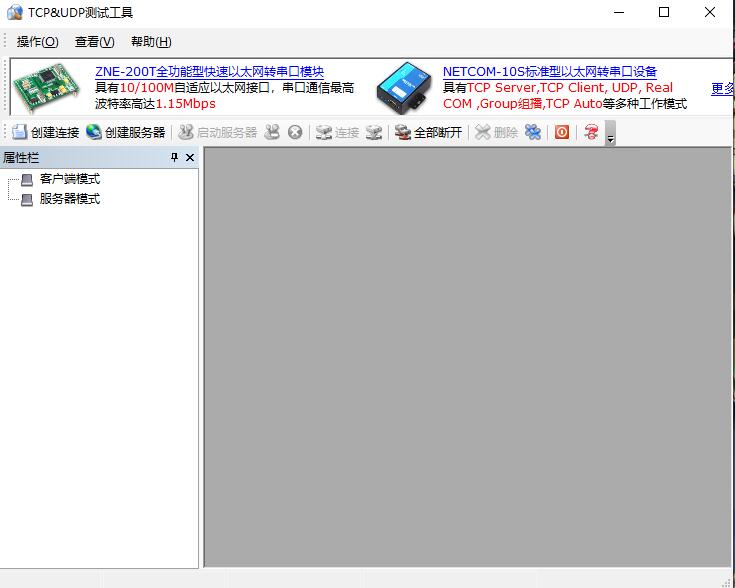Click the 连接 (connect) toolbar button
The height and width of the screenshot is (588, 735).
pyautogui.click(x=337, y=132)
